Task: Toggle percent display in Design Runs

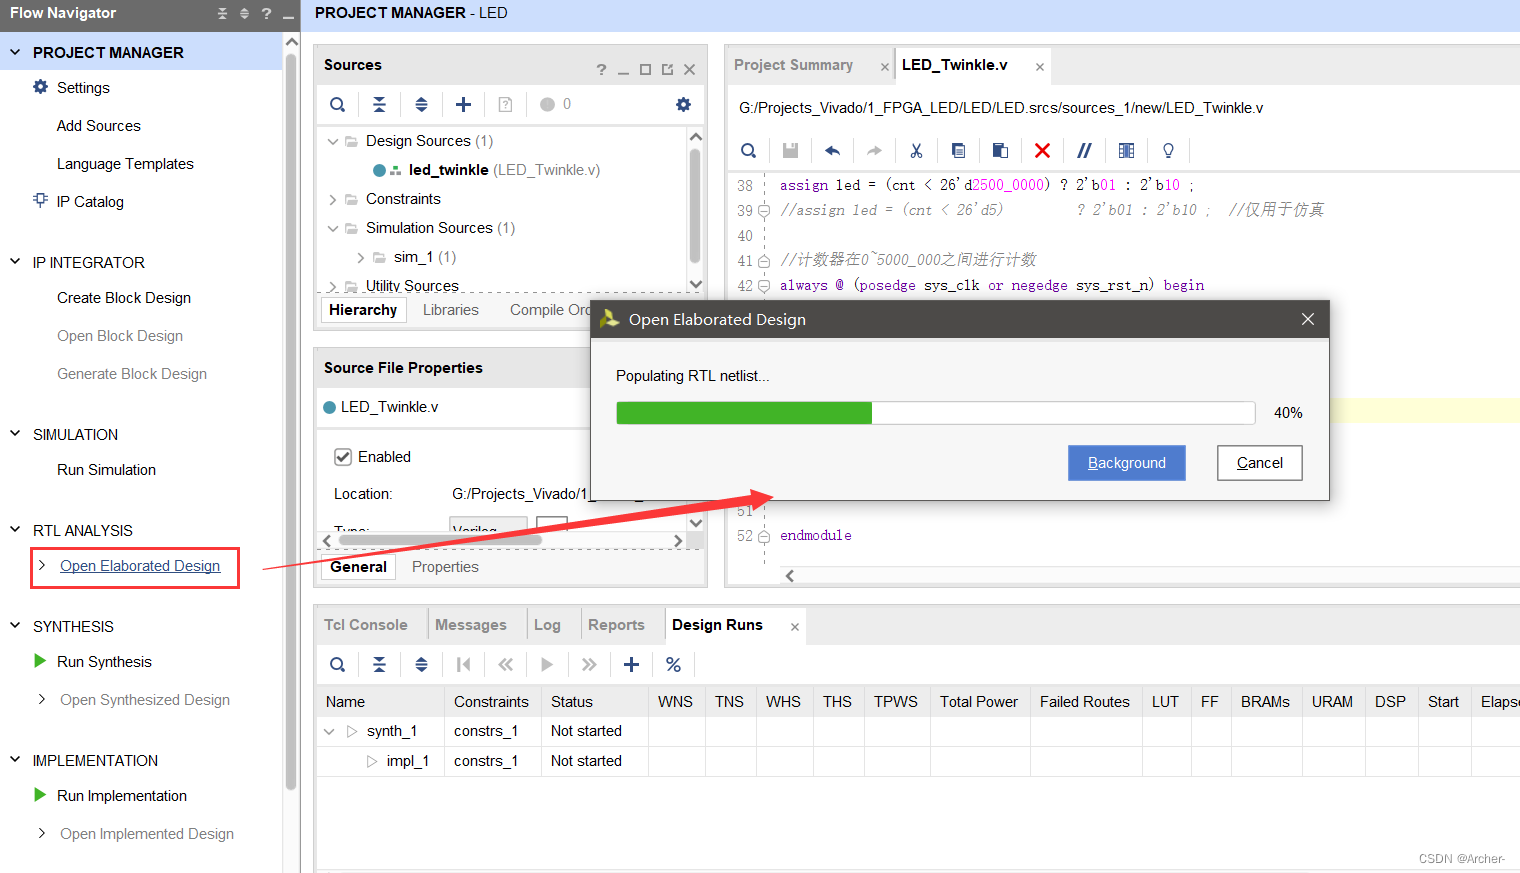Action: pos(673,664)
